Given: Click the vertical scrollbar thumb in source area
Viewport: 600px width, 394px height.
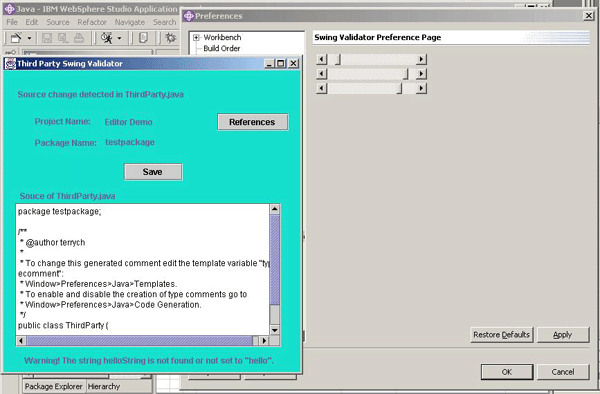Looking at the screenshot, I should (x=275, y=260).
